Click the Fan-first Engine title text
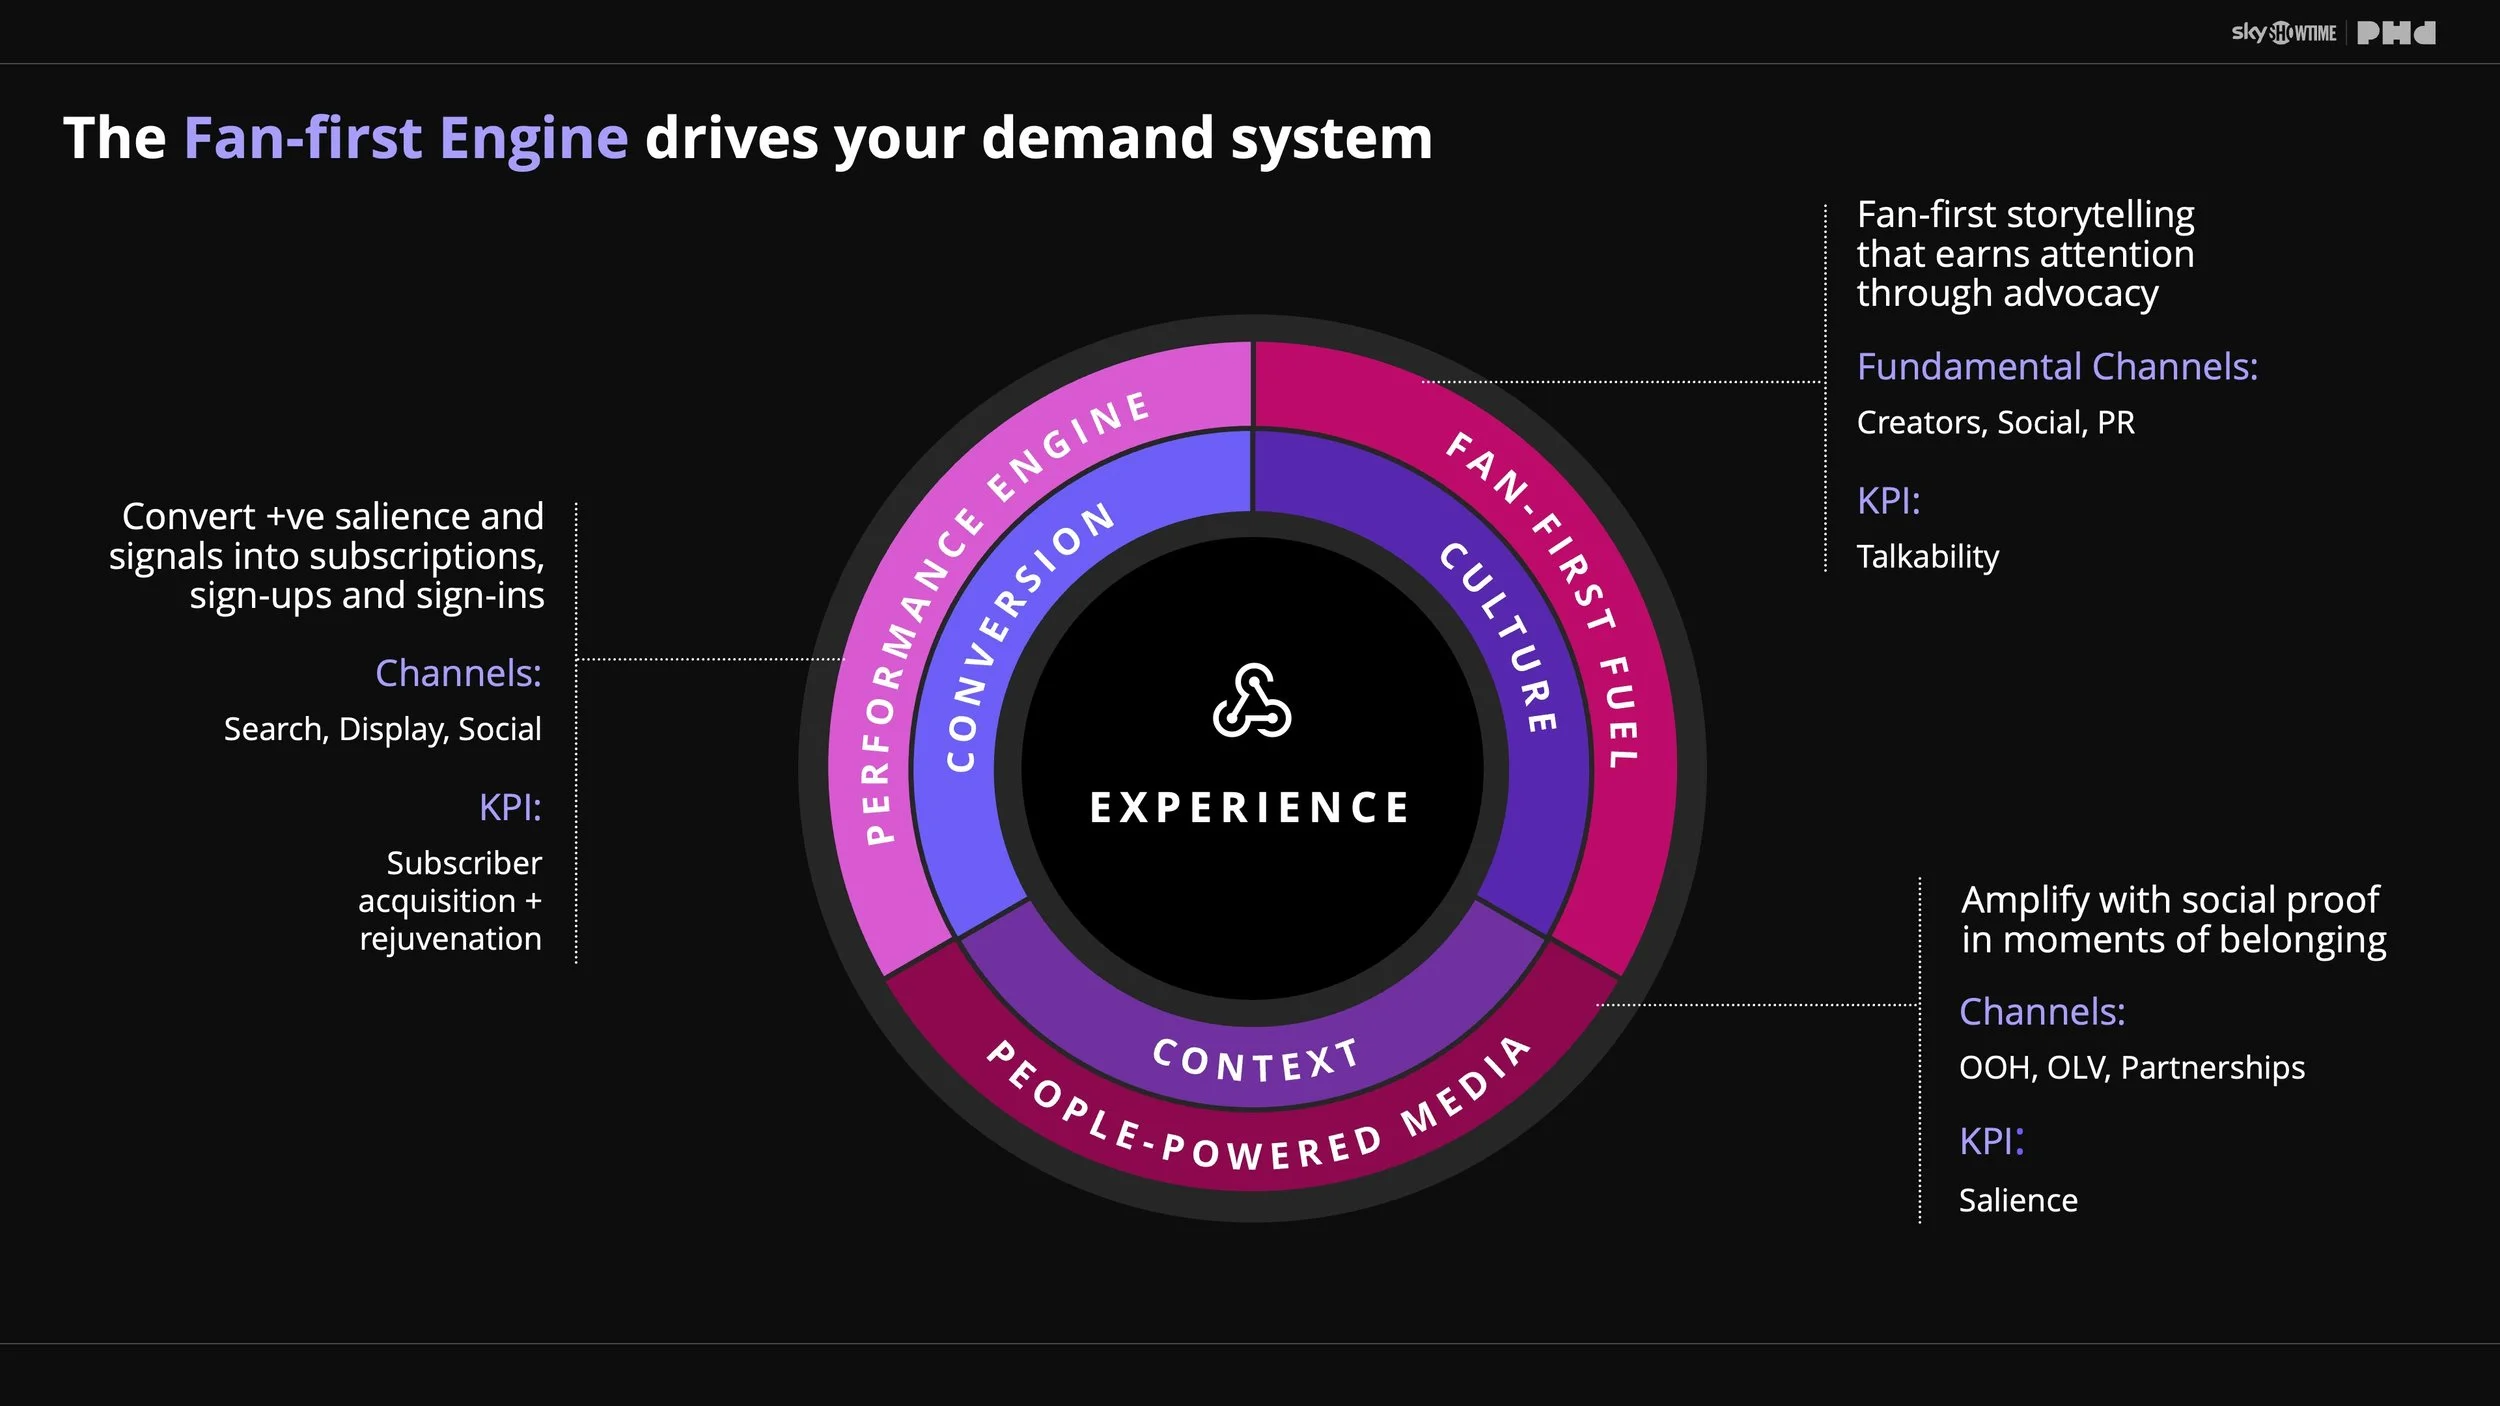Viewport: 2500px width, 1406px height. click(x=405, y=138)
